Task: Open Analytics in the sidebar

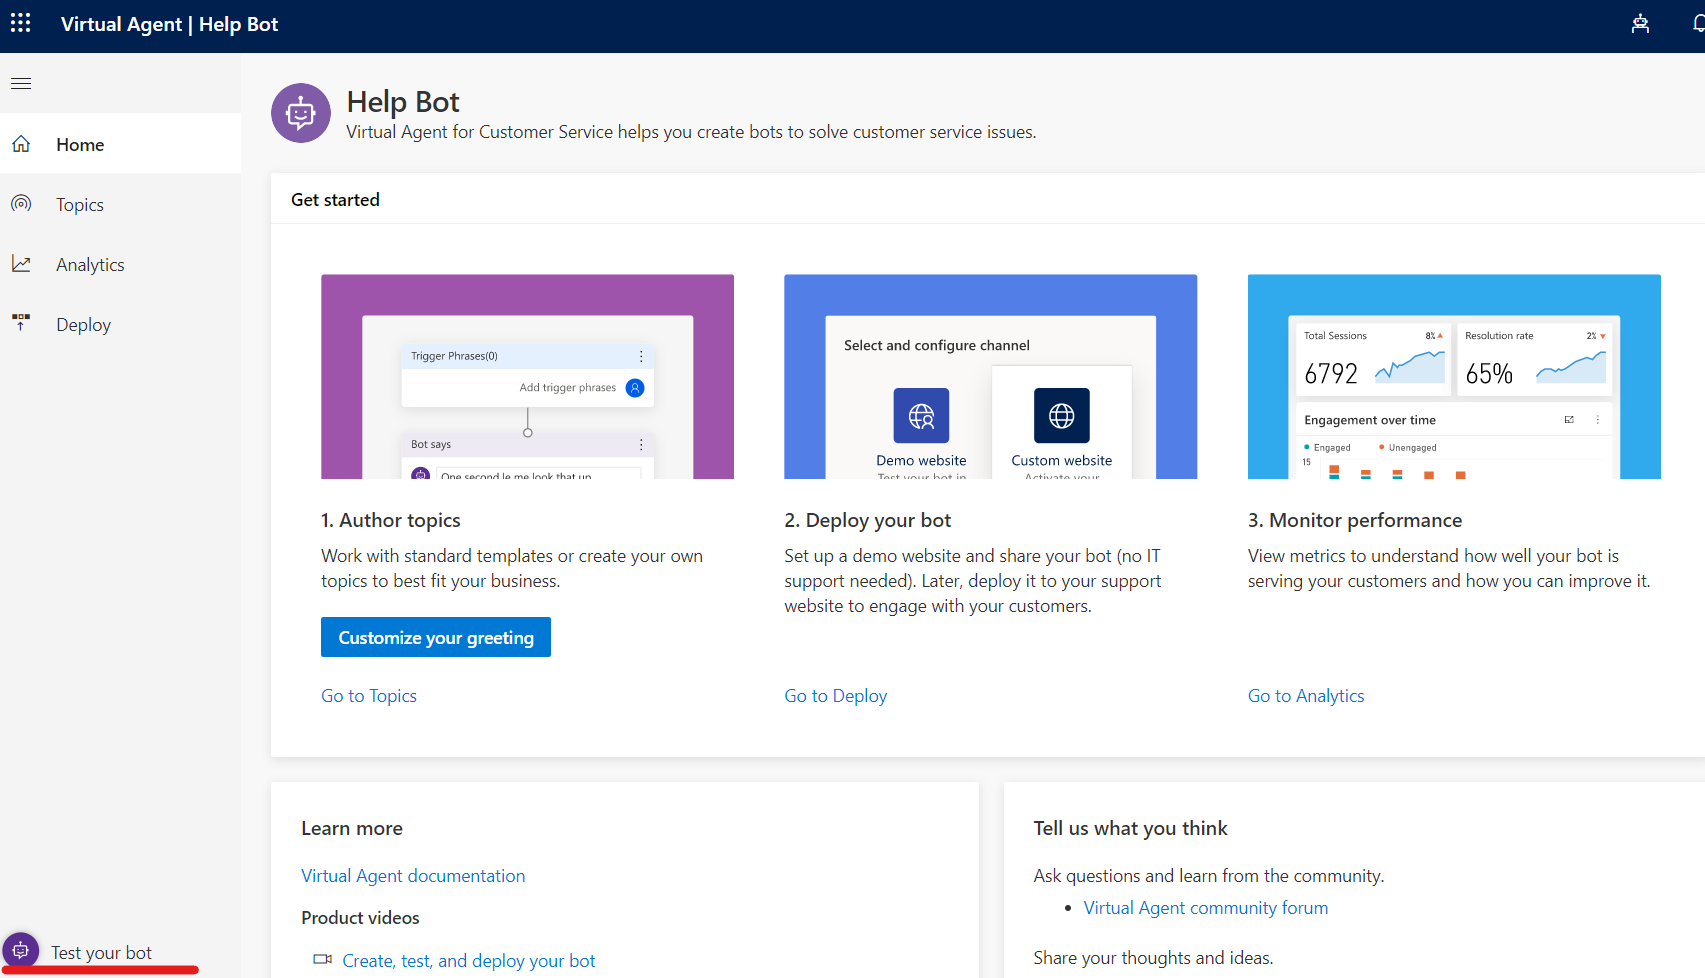Action: pos(120,264)
